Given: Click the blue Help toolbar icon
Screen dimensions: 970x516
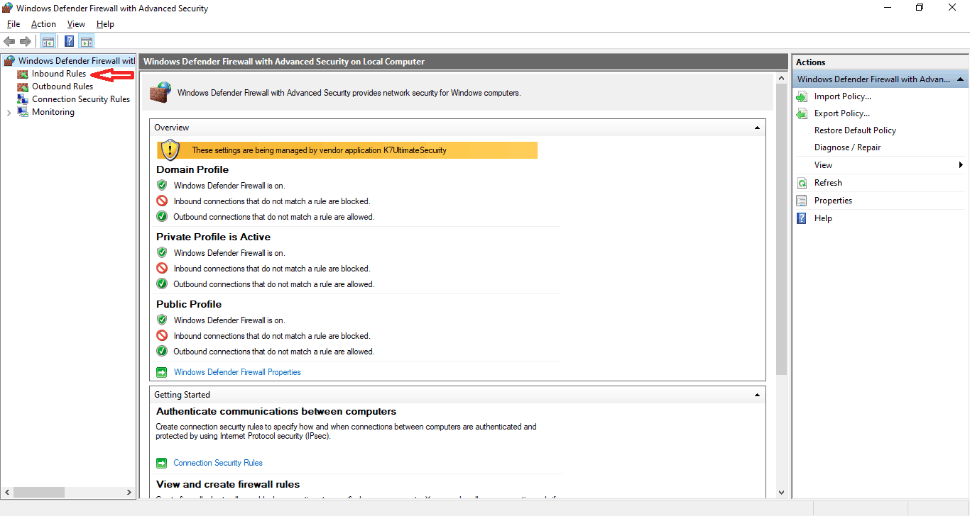Looking at the screenshot, I should pyautogui.click(x=69, y=41).
